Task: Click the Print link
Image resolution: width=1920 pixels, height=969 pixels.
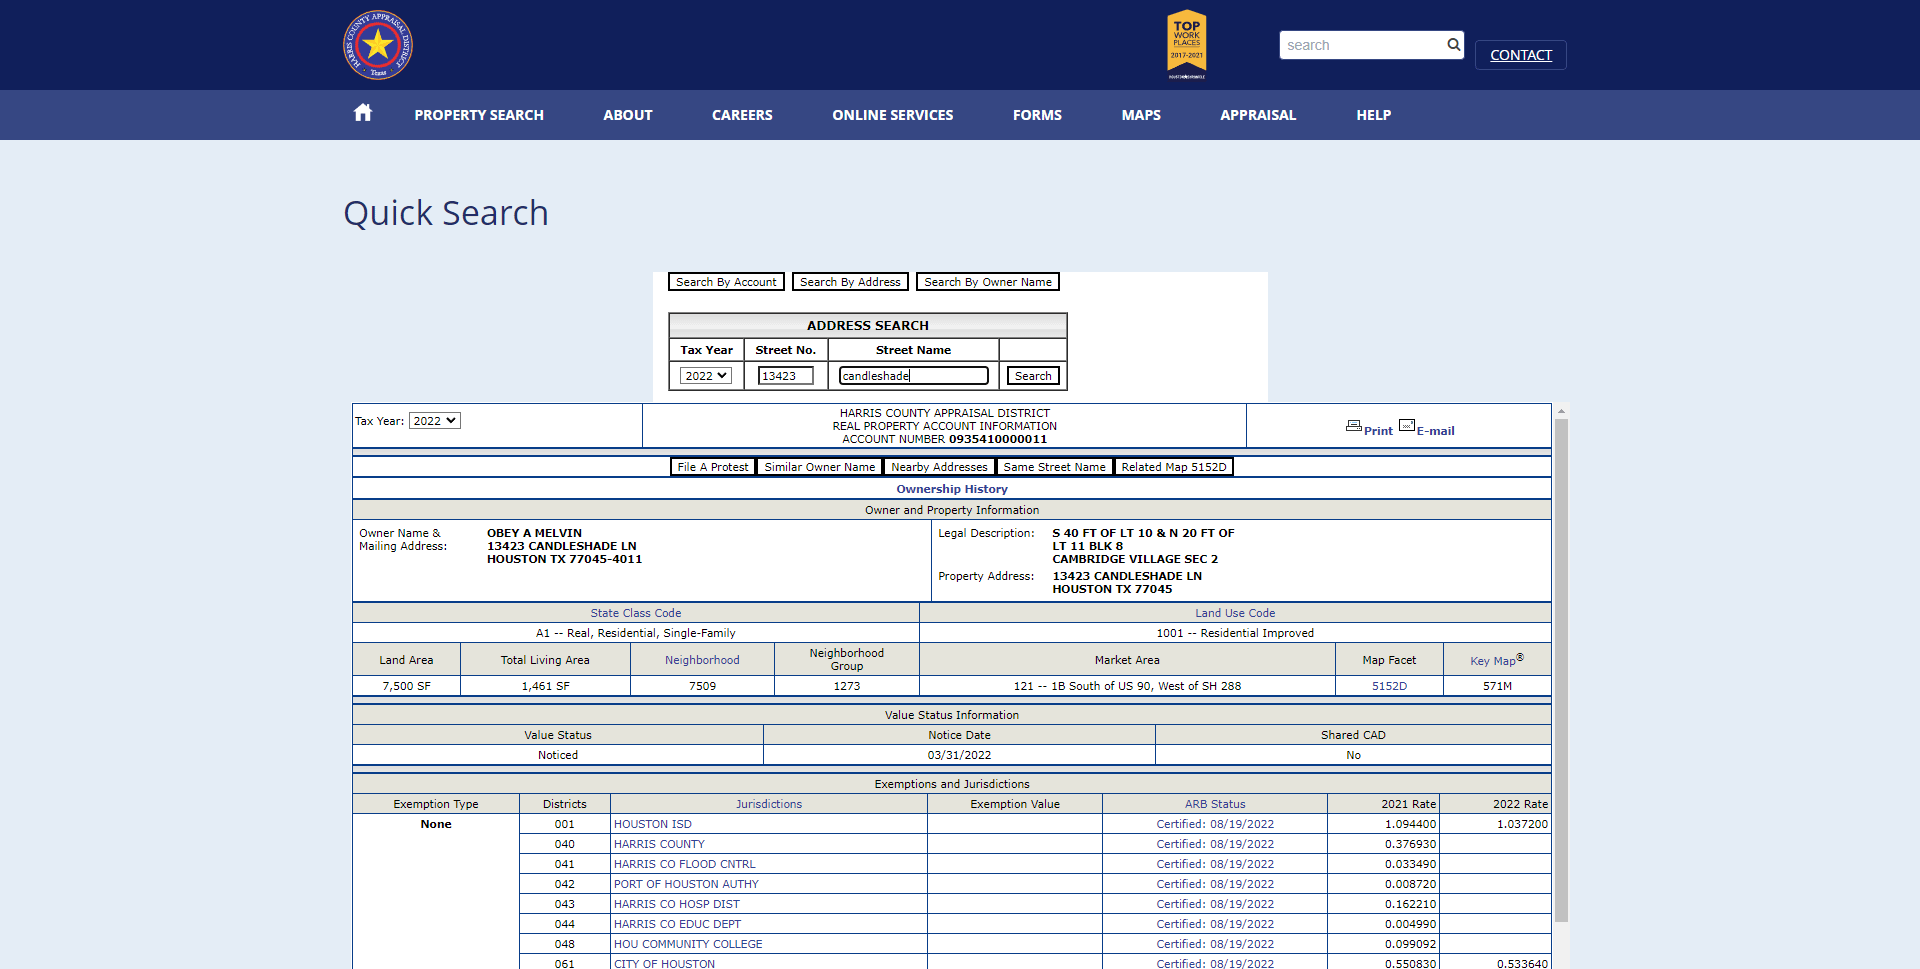Action: click(1378, 431)
